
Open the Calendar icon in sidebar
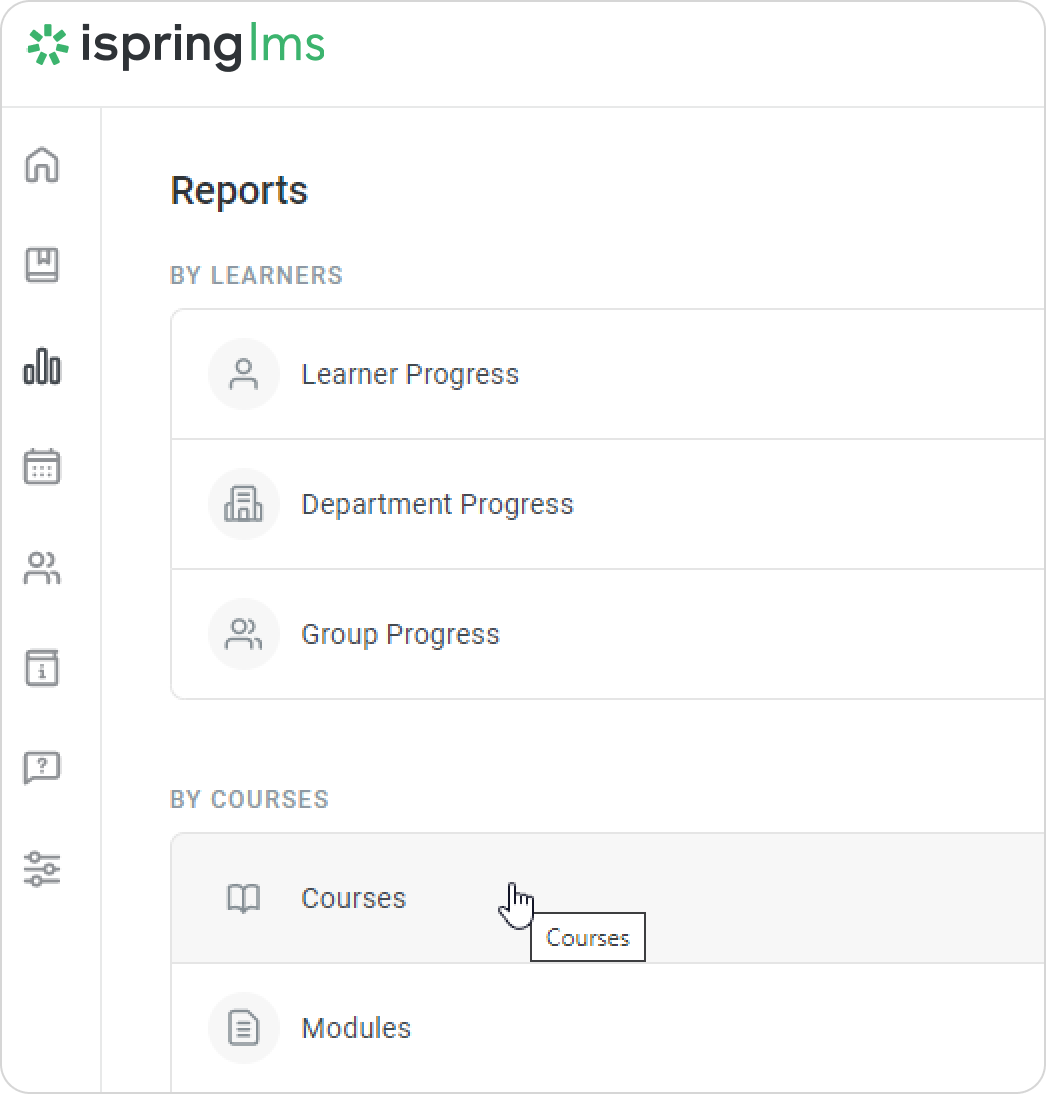[x=42, y=467]
